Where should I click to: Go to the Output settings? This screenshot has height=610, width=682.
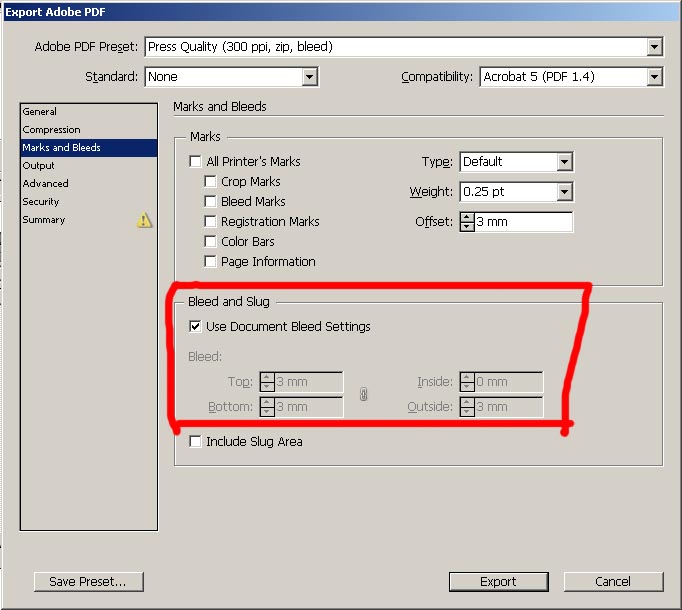pos(89,166)
